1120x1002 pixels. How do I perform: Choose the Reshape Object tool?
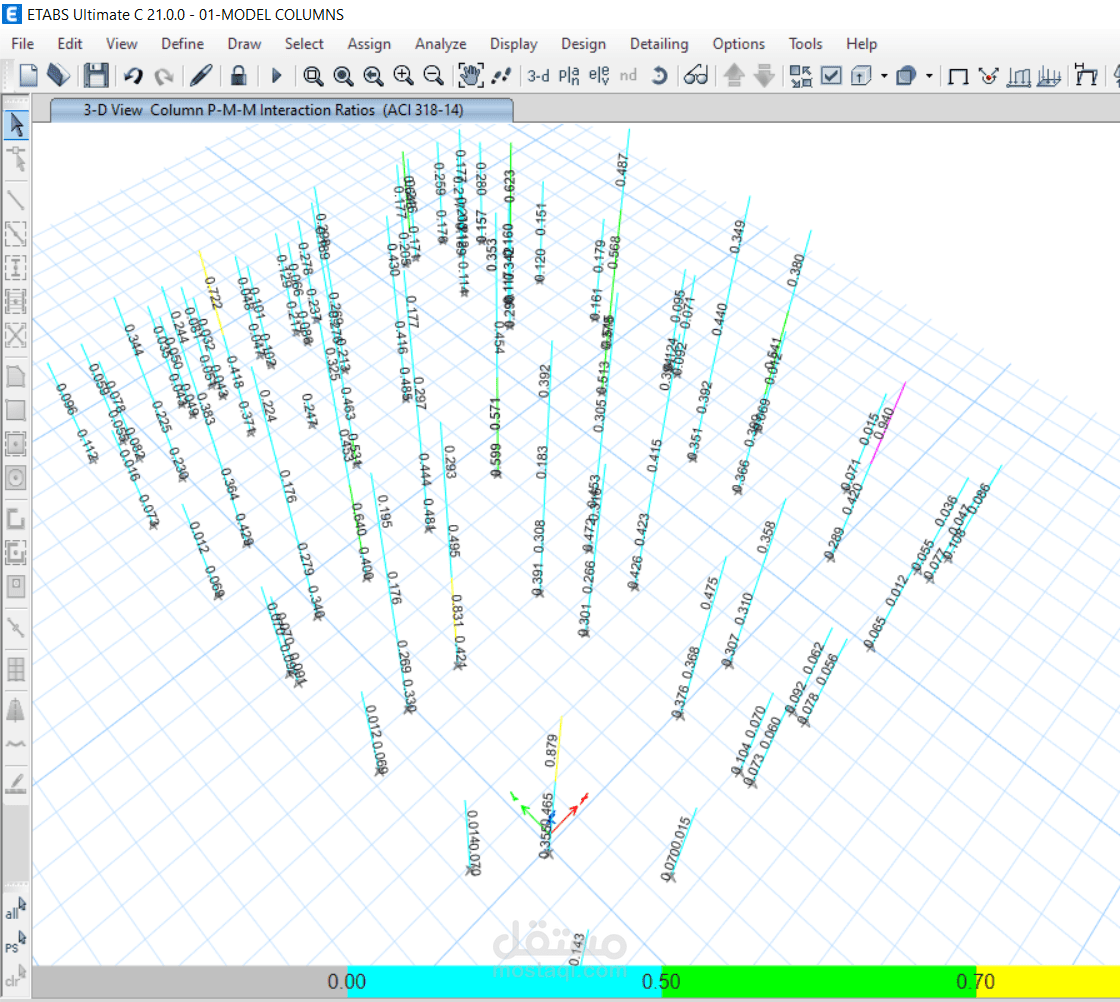(x=16, y=159)
